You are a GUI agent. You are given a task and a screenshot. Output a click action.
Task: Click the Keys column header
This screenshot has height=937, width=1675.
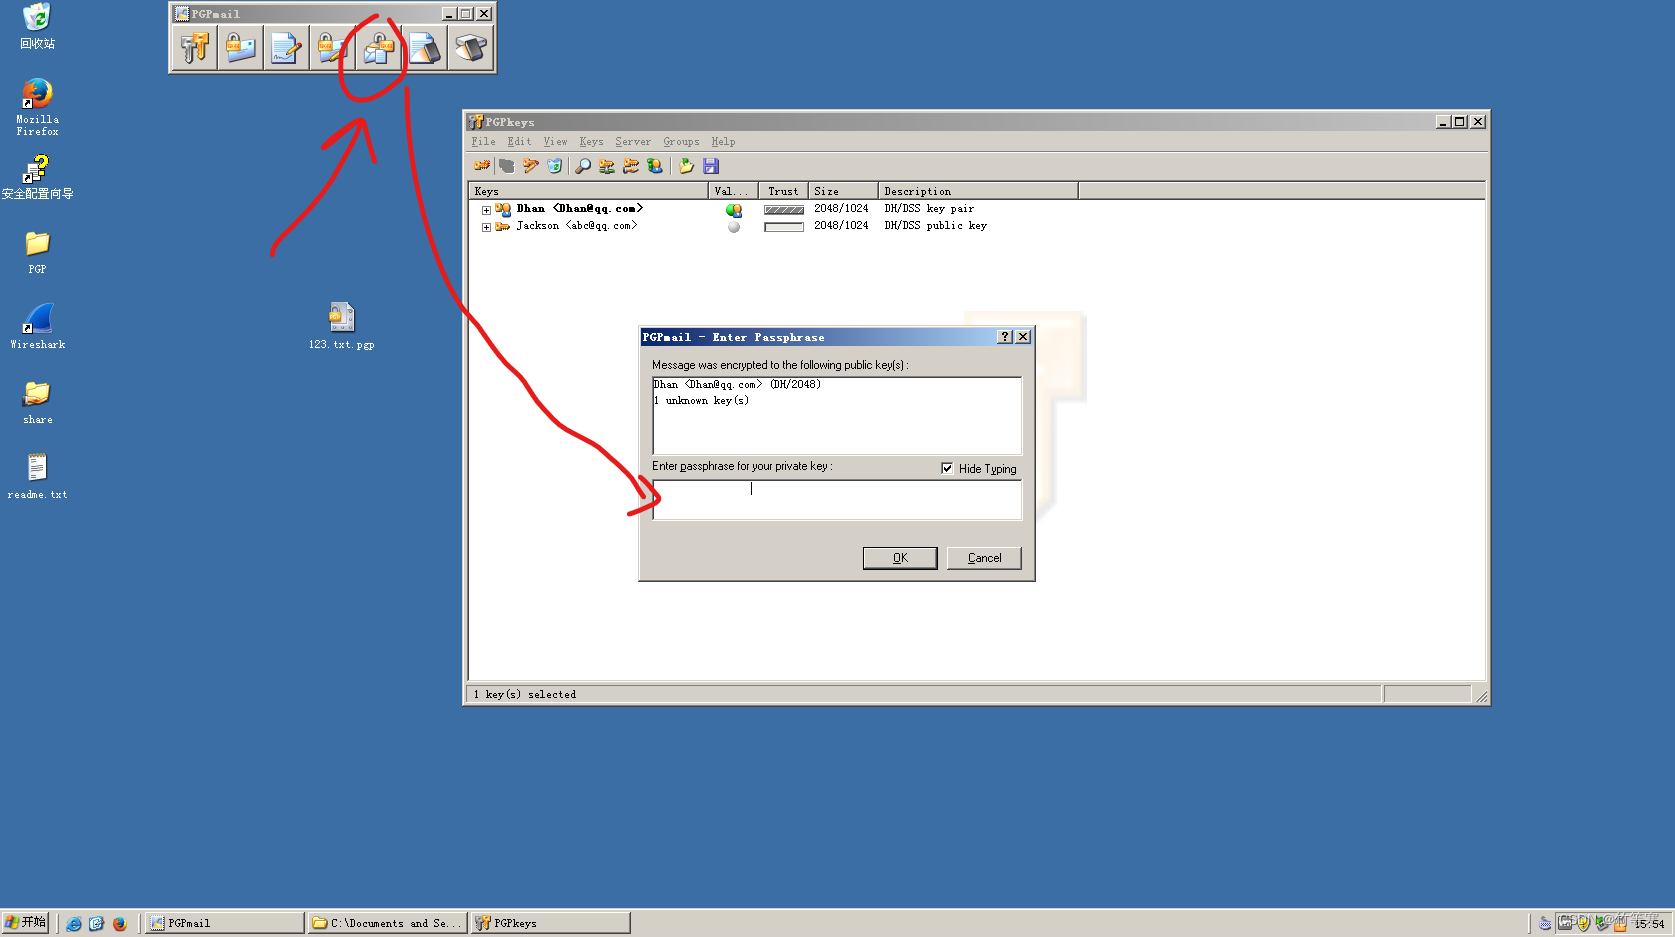(589, 191)
